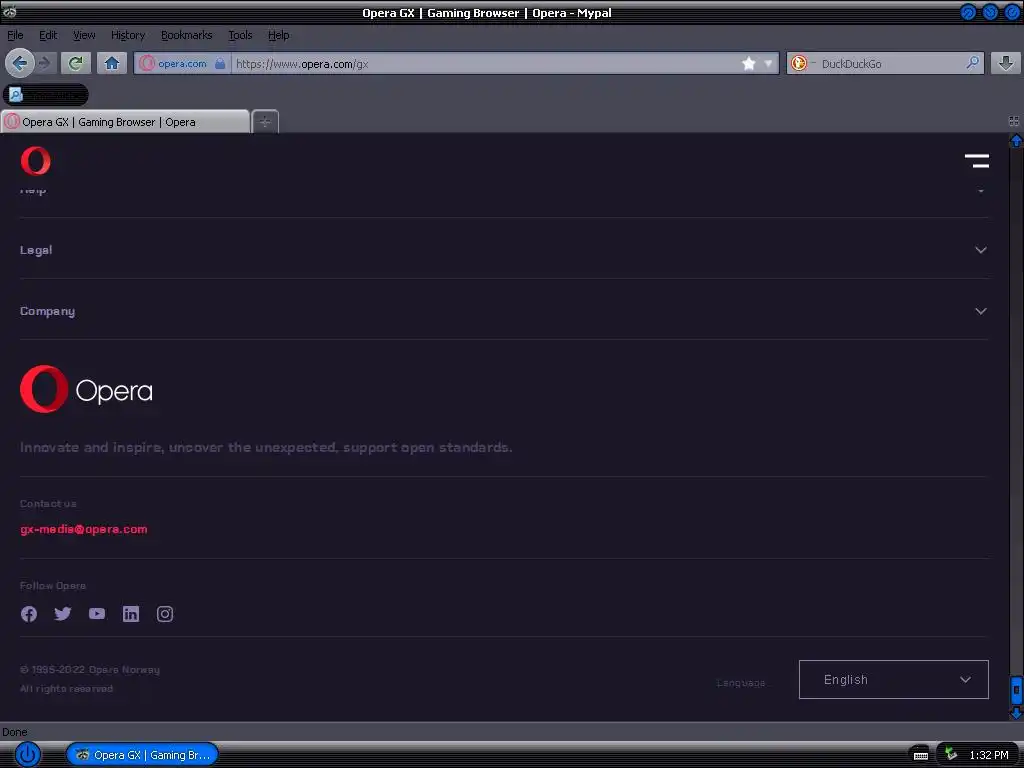Image resolution: width=1024 pixels, height=768 pixels.
Task: Click the forward navigation arrow
Action: pyautogui.click(x=45, y=63)
